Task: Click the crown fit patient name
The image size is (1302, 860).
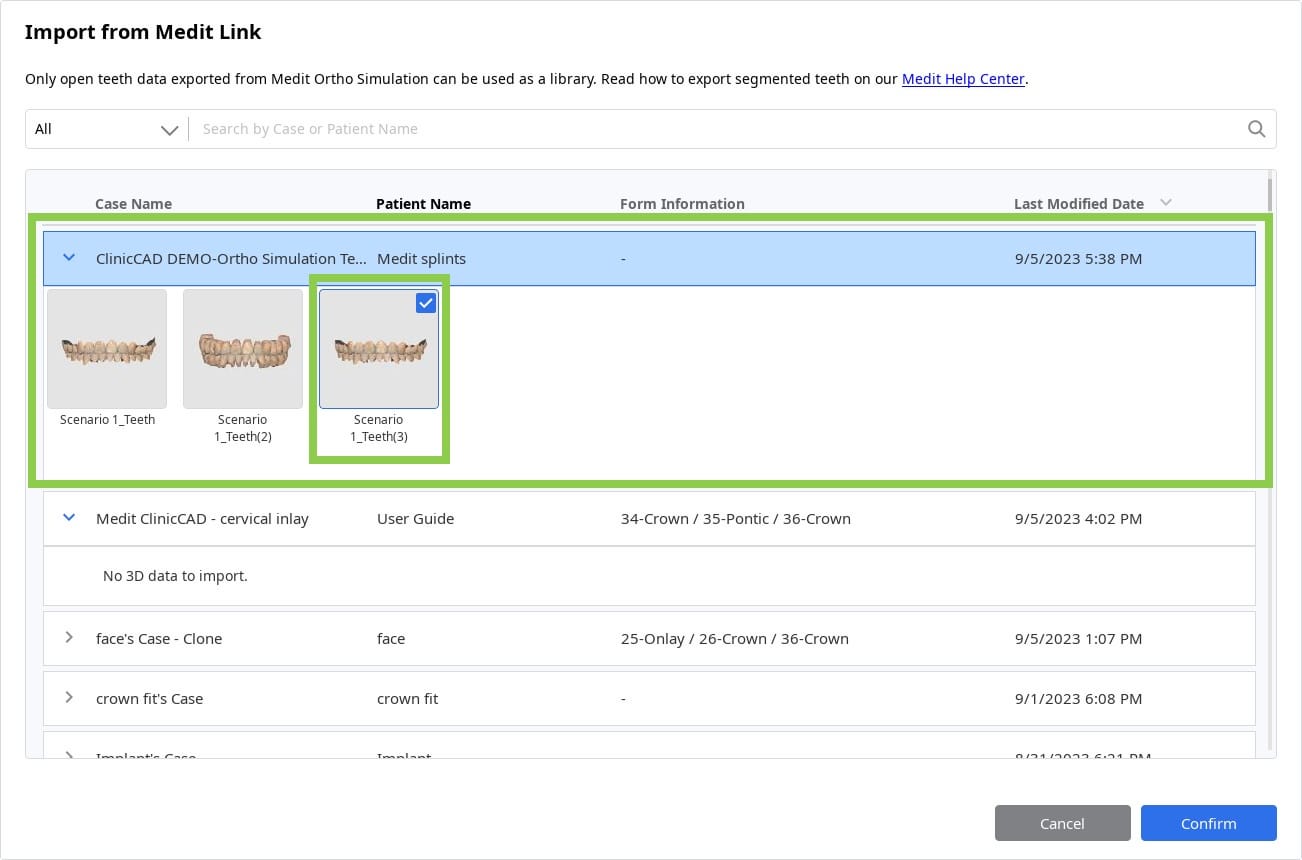Action: (407, 699)
